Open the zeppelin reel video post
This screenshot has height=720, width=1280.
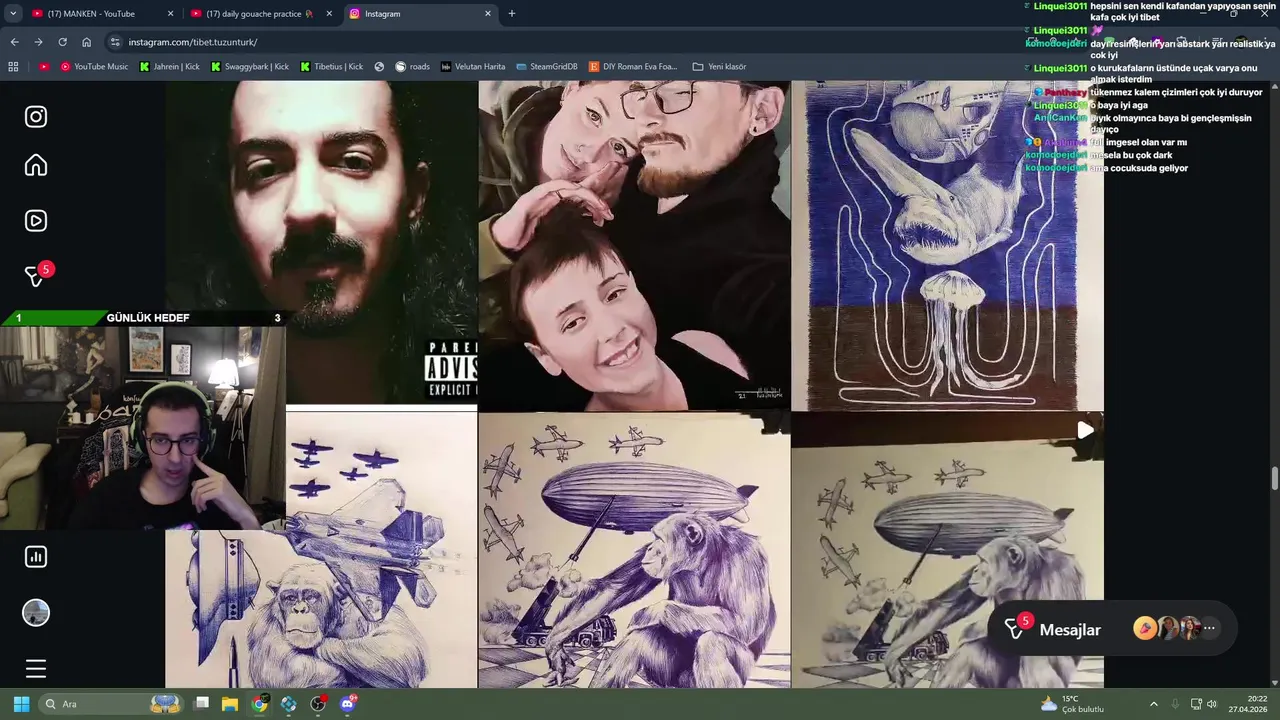[947, 551]
